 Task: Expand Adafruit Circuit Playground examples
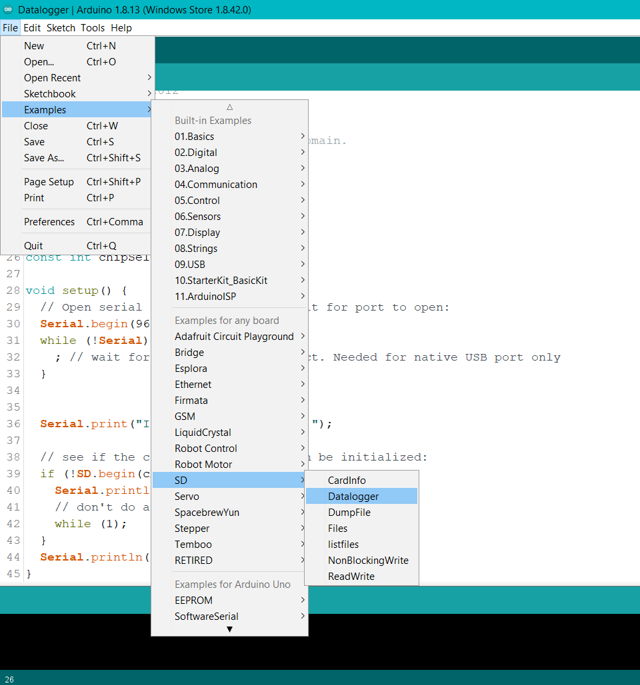(x=230, y=336)
